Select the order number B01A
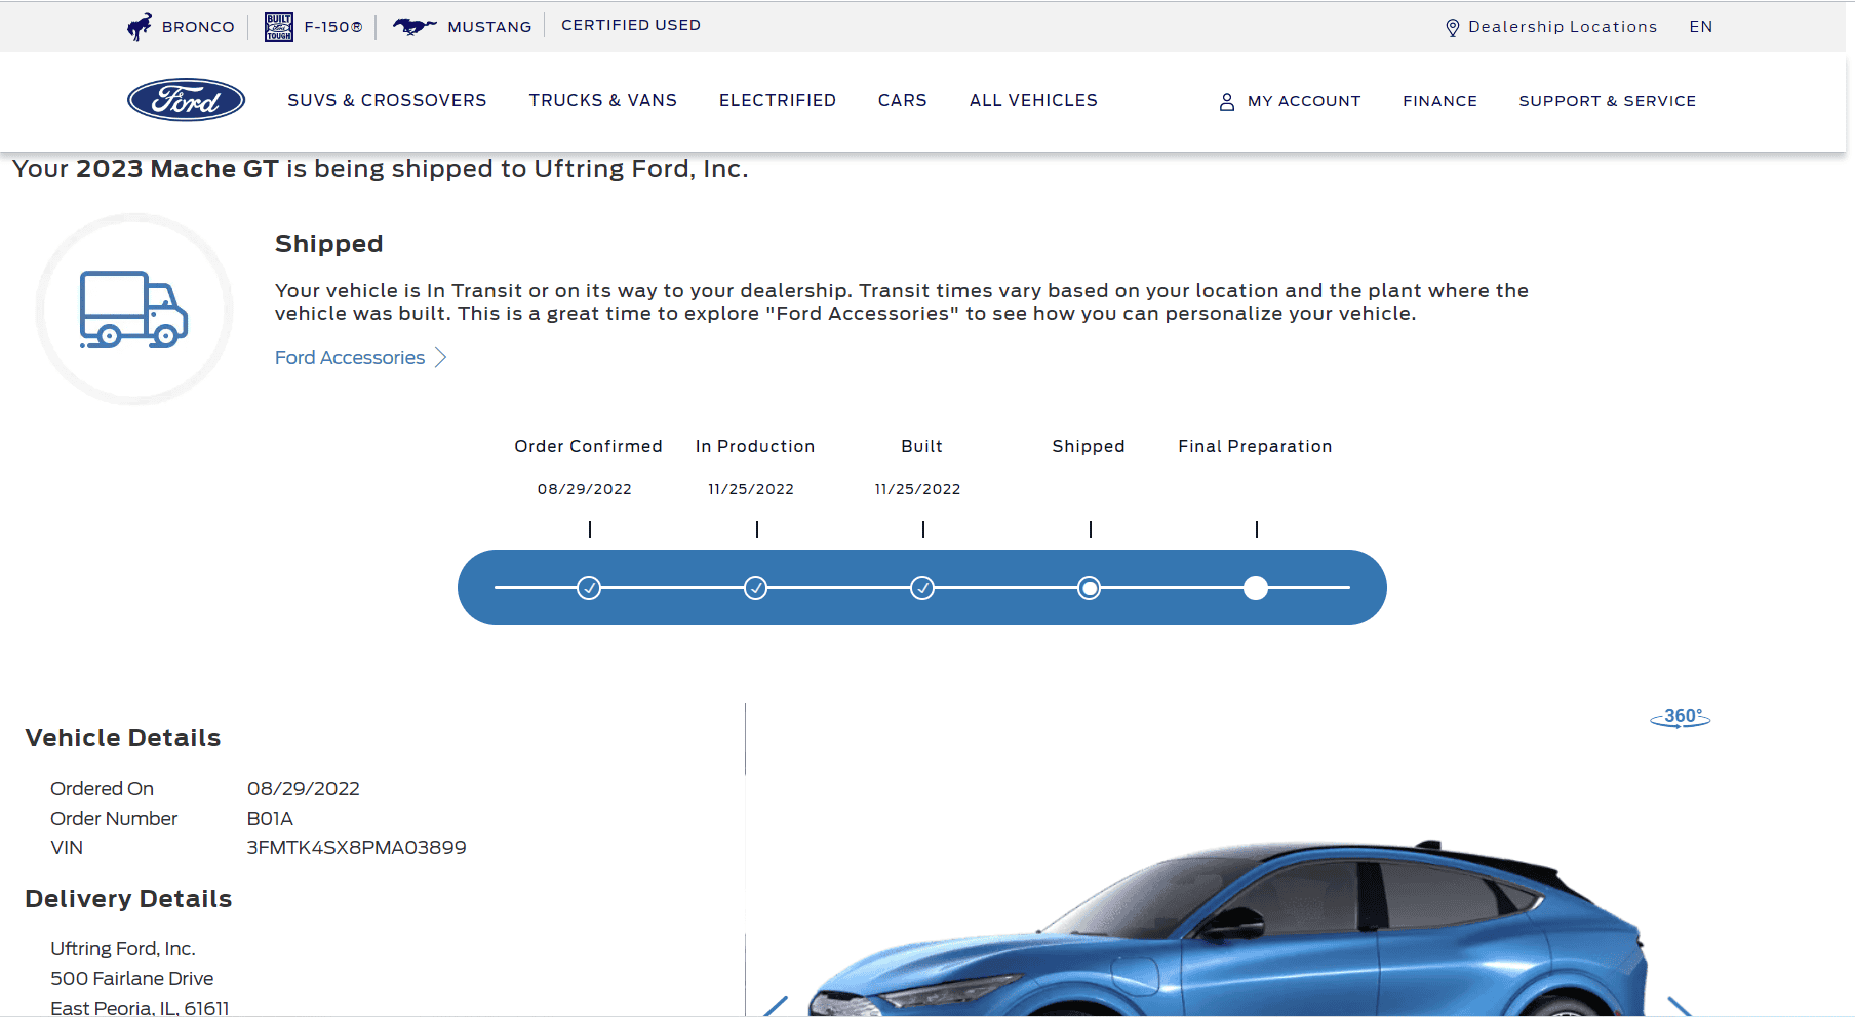This screenshot has width=1855, height=1017. [270, 819]
